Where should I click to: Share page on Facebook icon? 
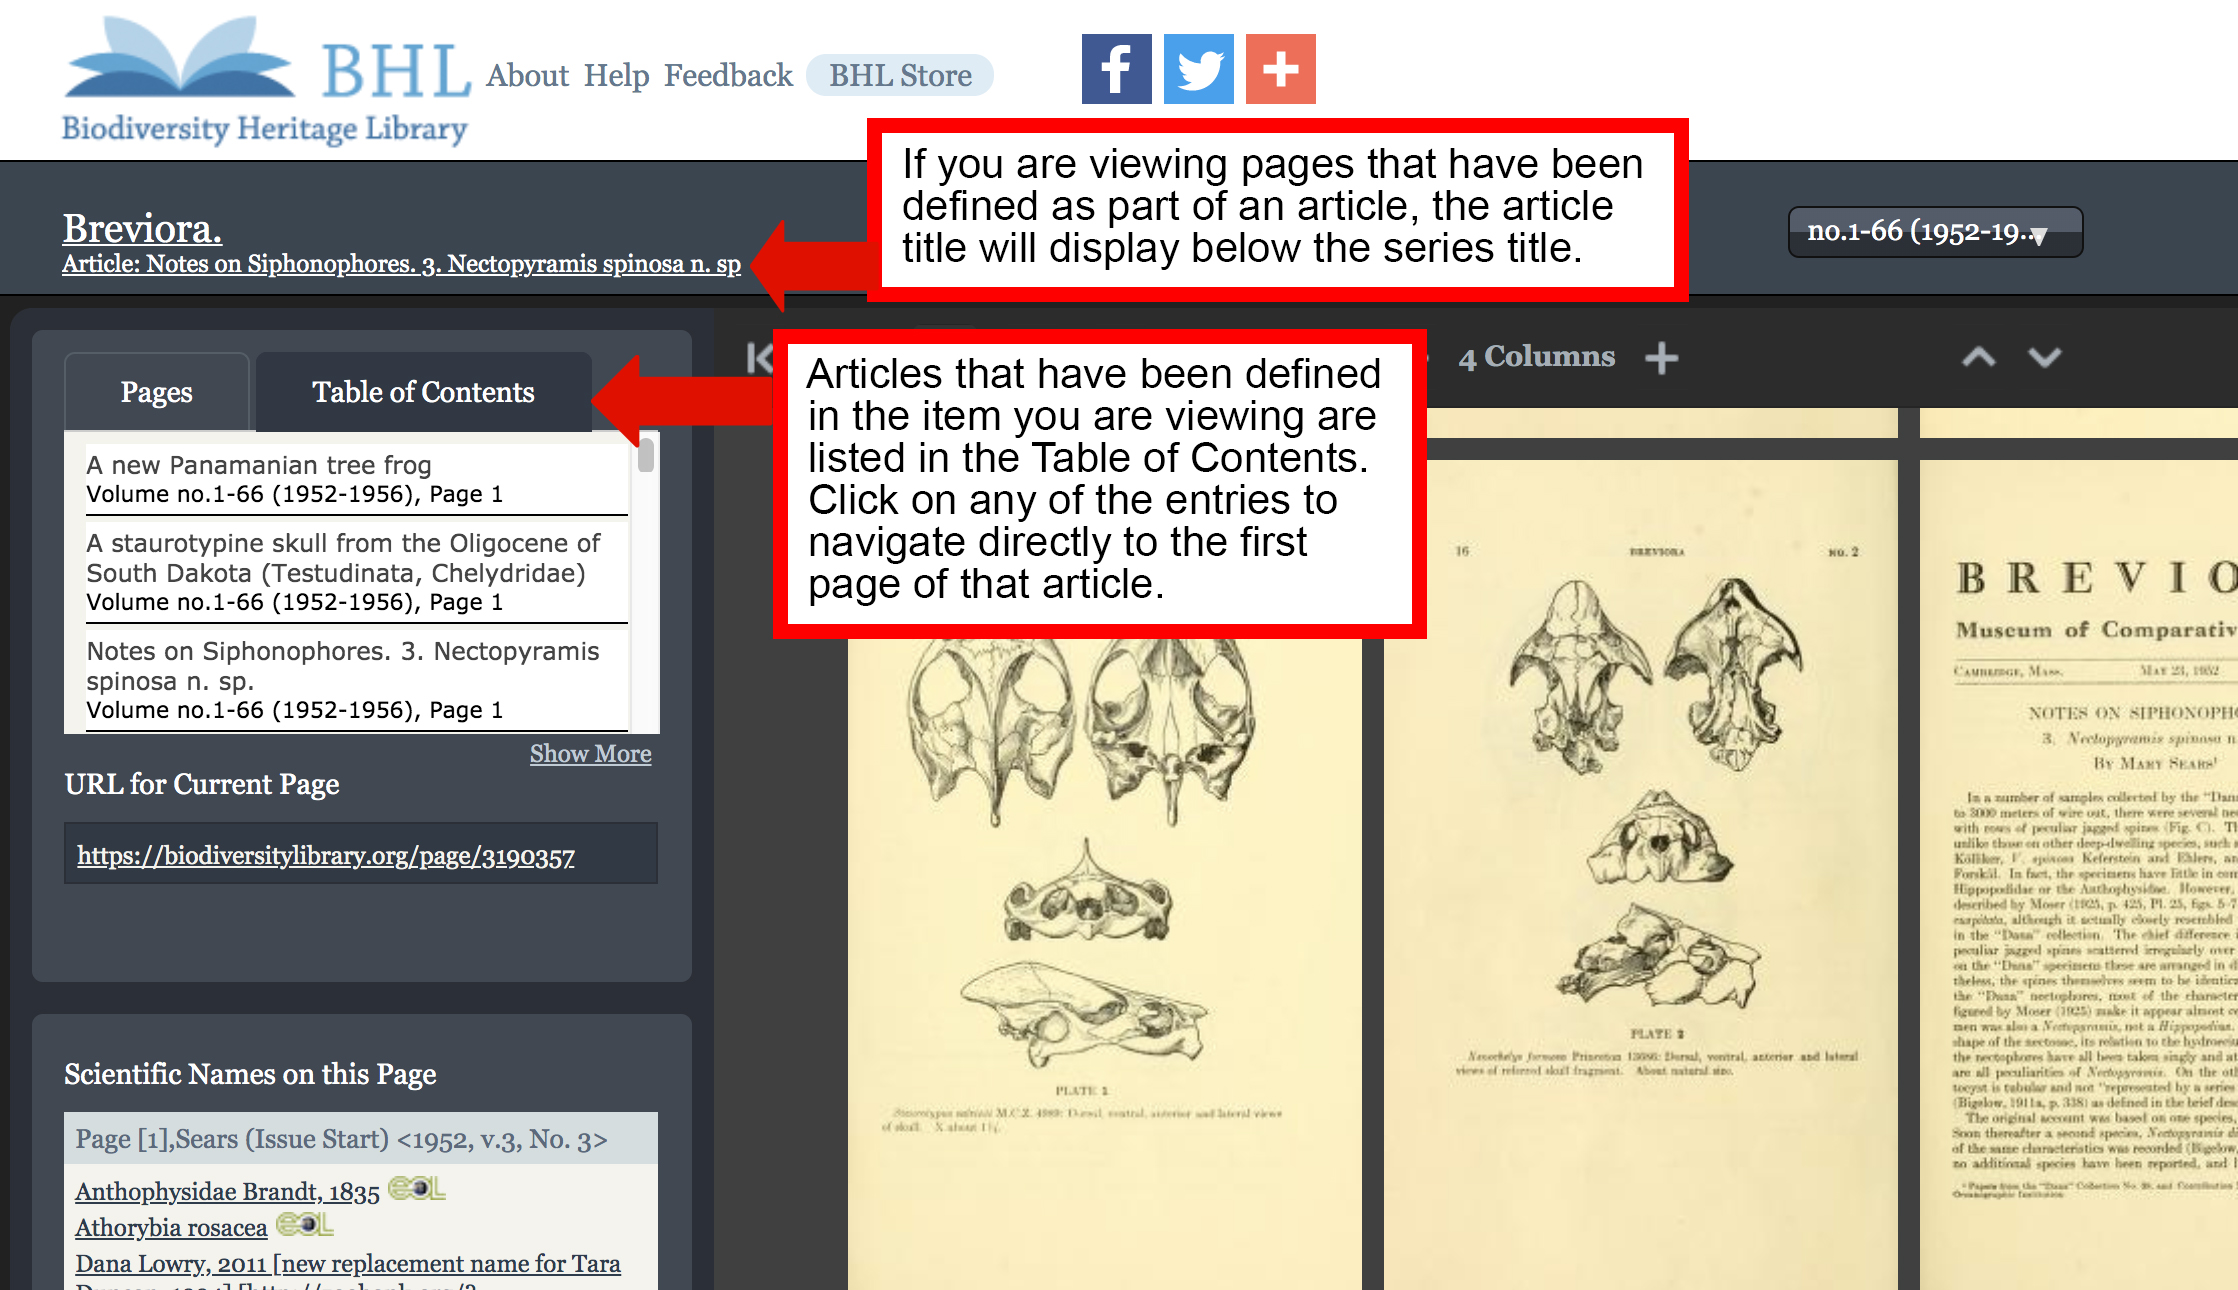point(1116,69)
